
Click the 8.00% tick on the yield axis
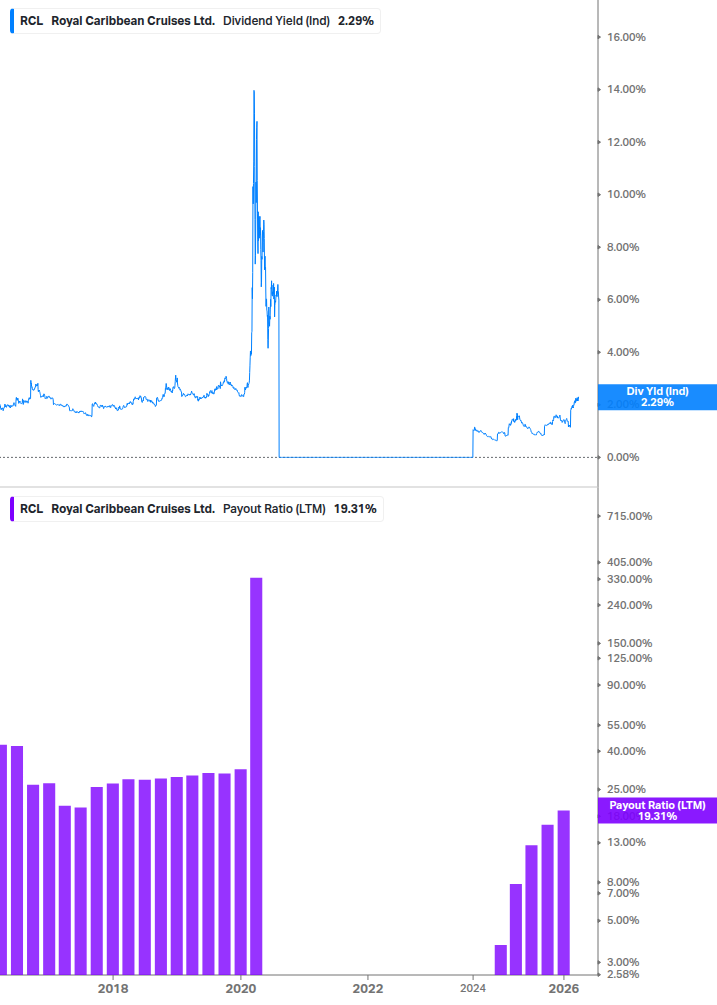click(x=623, y=247)
